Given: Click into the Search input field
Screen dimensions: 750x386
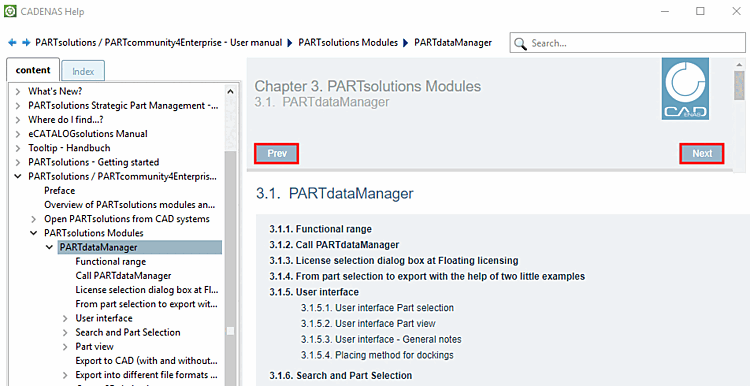Looking at the screenshot, I should [635, 44].
